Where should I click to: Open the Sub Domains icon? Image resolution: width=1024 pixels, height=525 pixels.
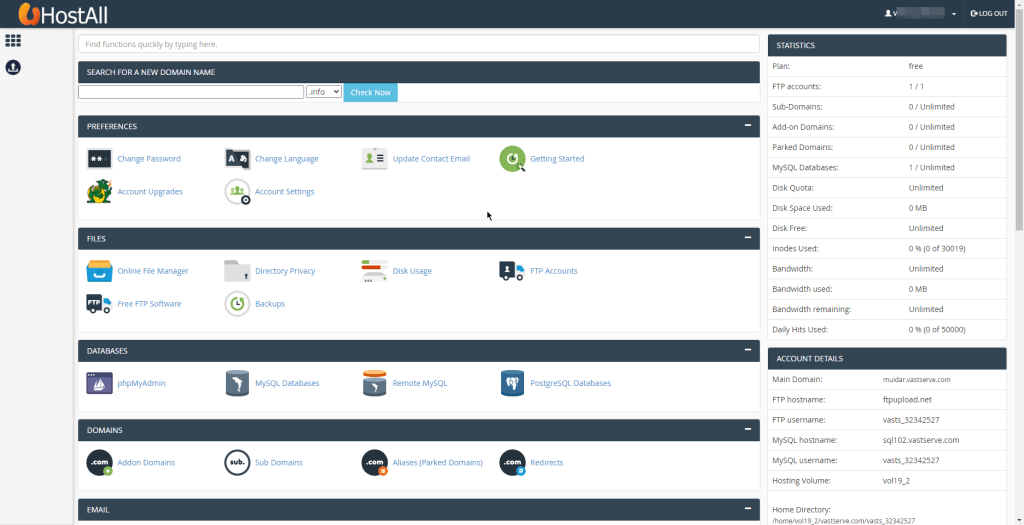(x=237, y=463)
